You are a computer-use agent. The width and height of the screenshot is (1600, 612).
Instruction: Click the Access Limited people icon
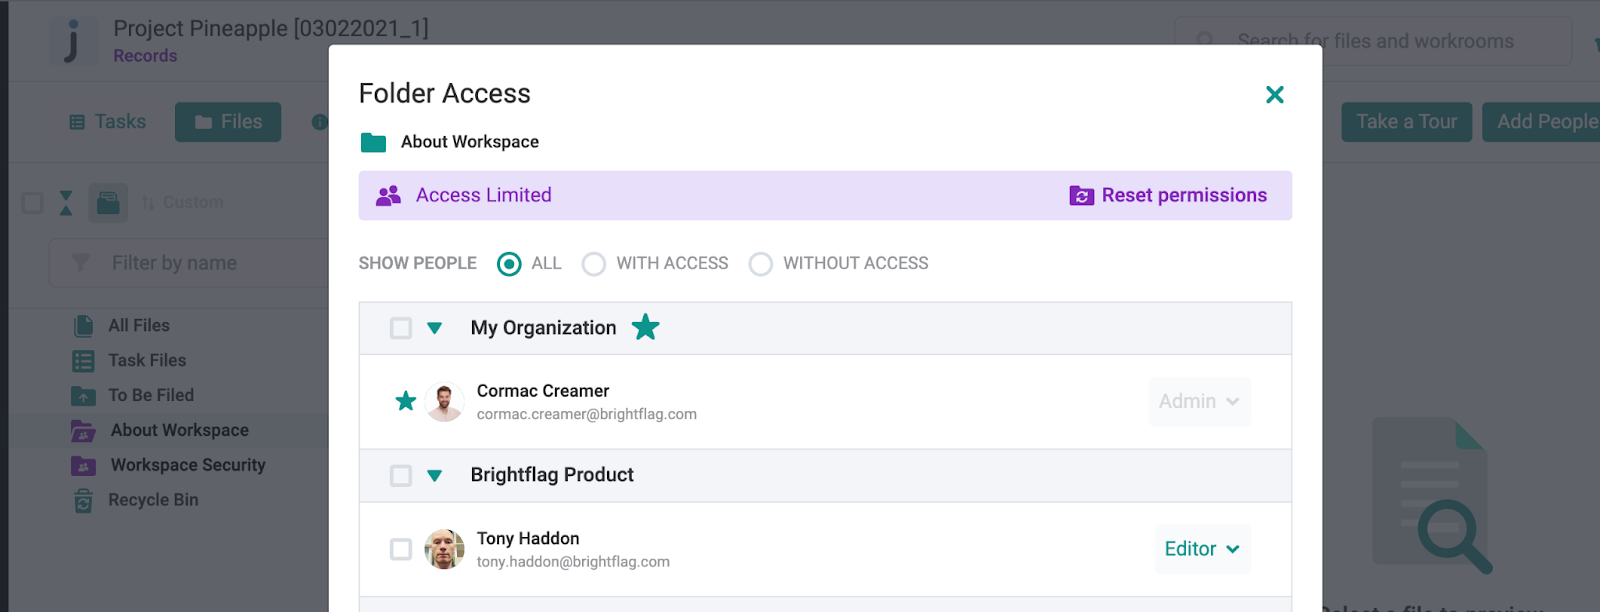point(388,196)
